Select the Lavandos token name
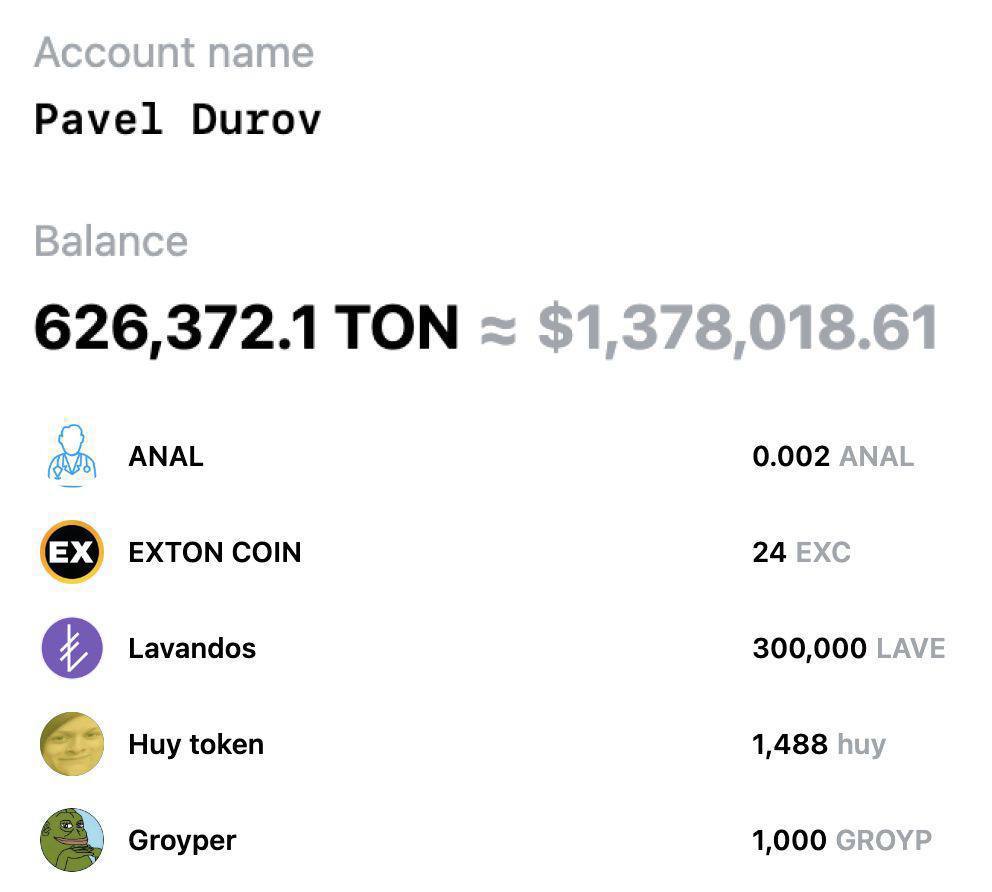The image size is (992, 892). pos(192,648)
